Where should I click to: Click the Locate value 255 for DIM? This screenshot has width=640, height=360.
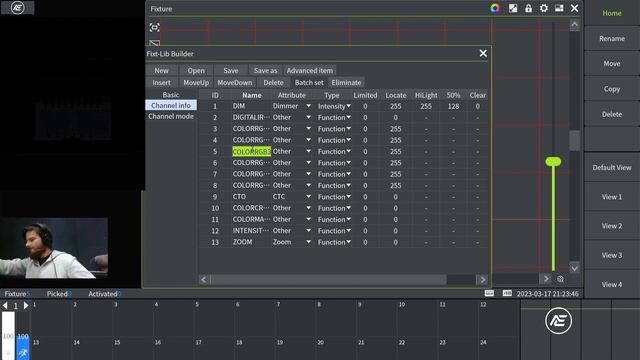[396, 106]
